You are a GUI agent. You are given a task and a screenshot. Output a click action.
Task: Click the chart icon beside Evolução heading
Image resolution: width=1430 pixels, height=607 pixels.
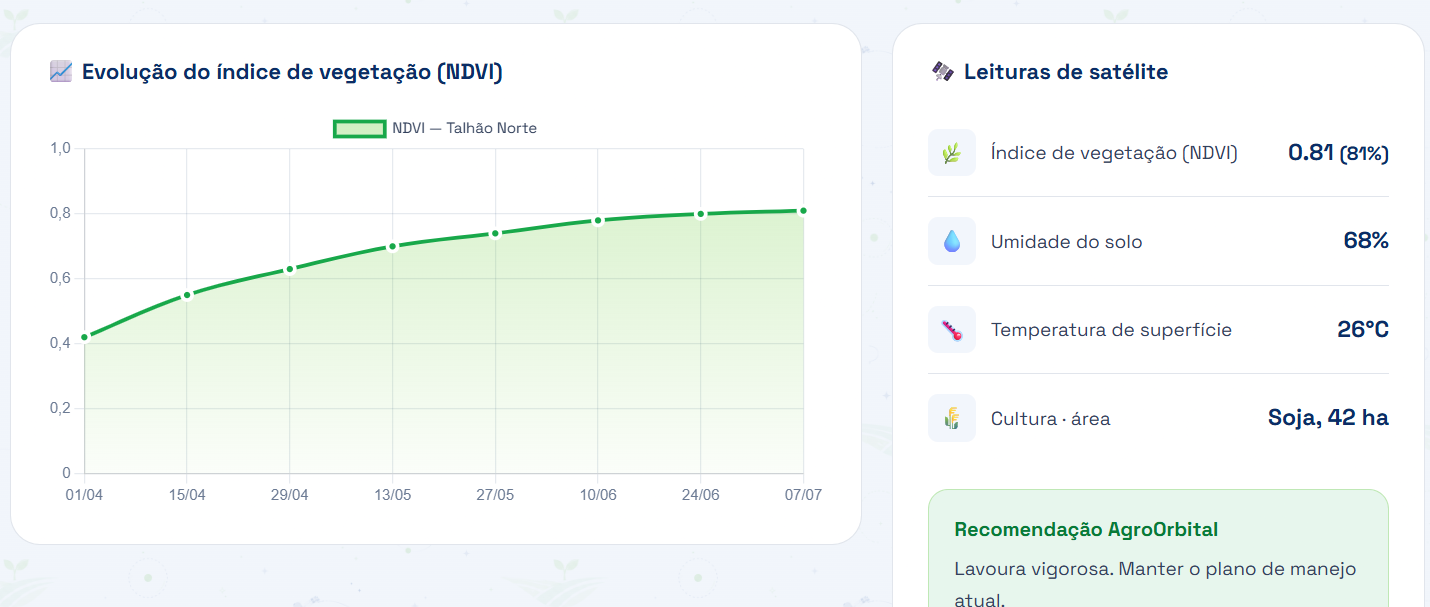click(x=60, y=72)
